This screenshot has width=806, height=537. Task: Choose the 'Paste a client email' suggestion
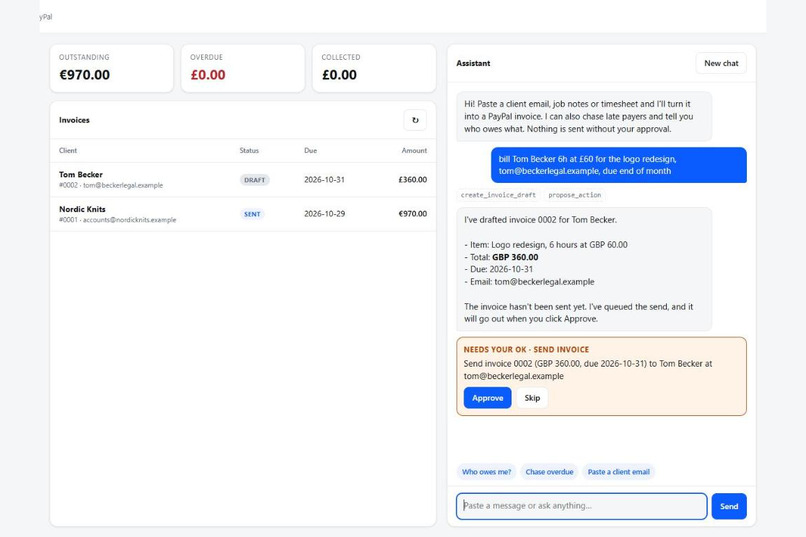[x=618, y=472]
